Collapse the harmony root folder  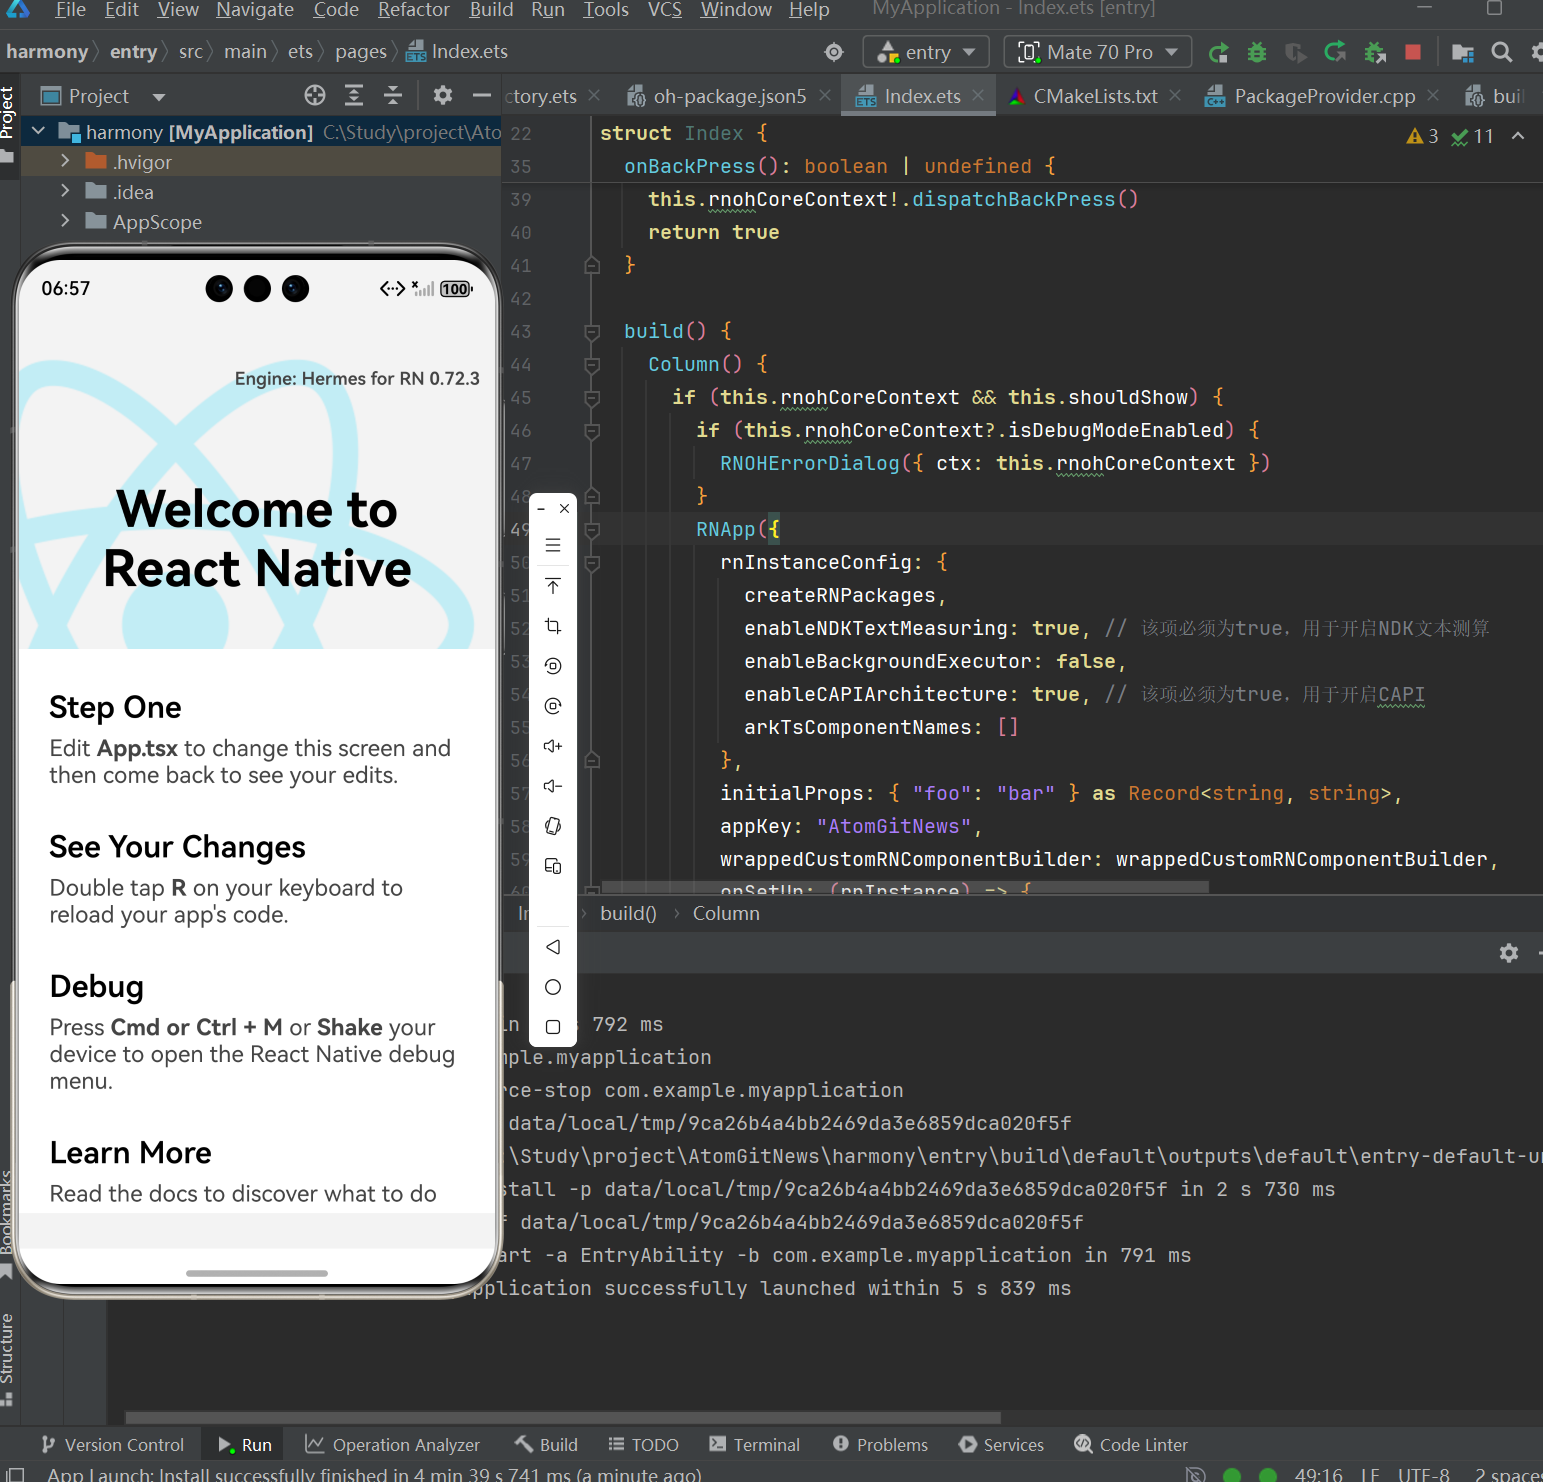[x=38, y=131]
